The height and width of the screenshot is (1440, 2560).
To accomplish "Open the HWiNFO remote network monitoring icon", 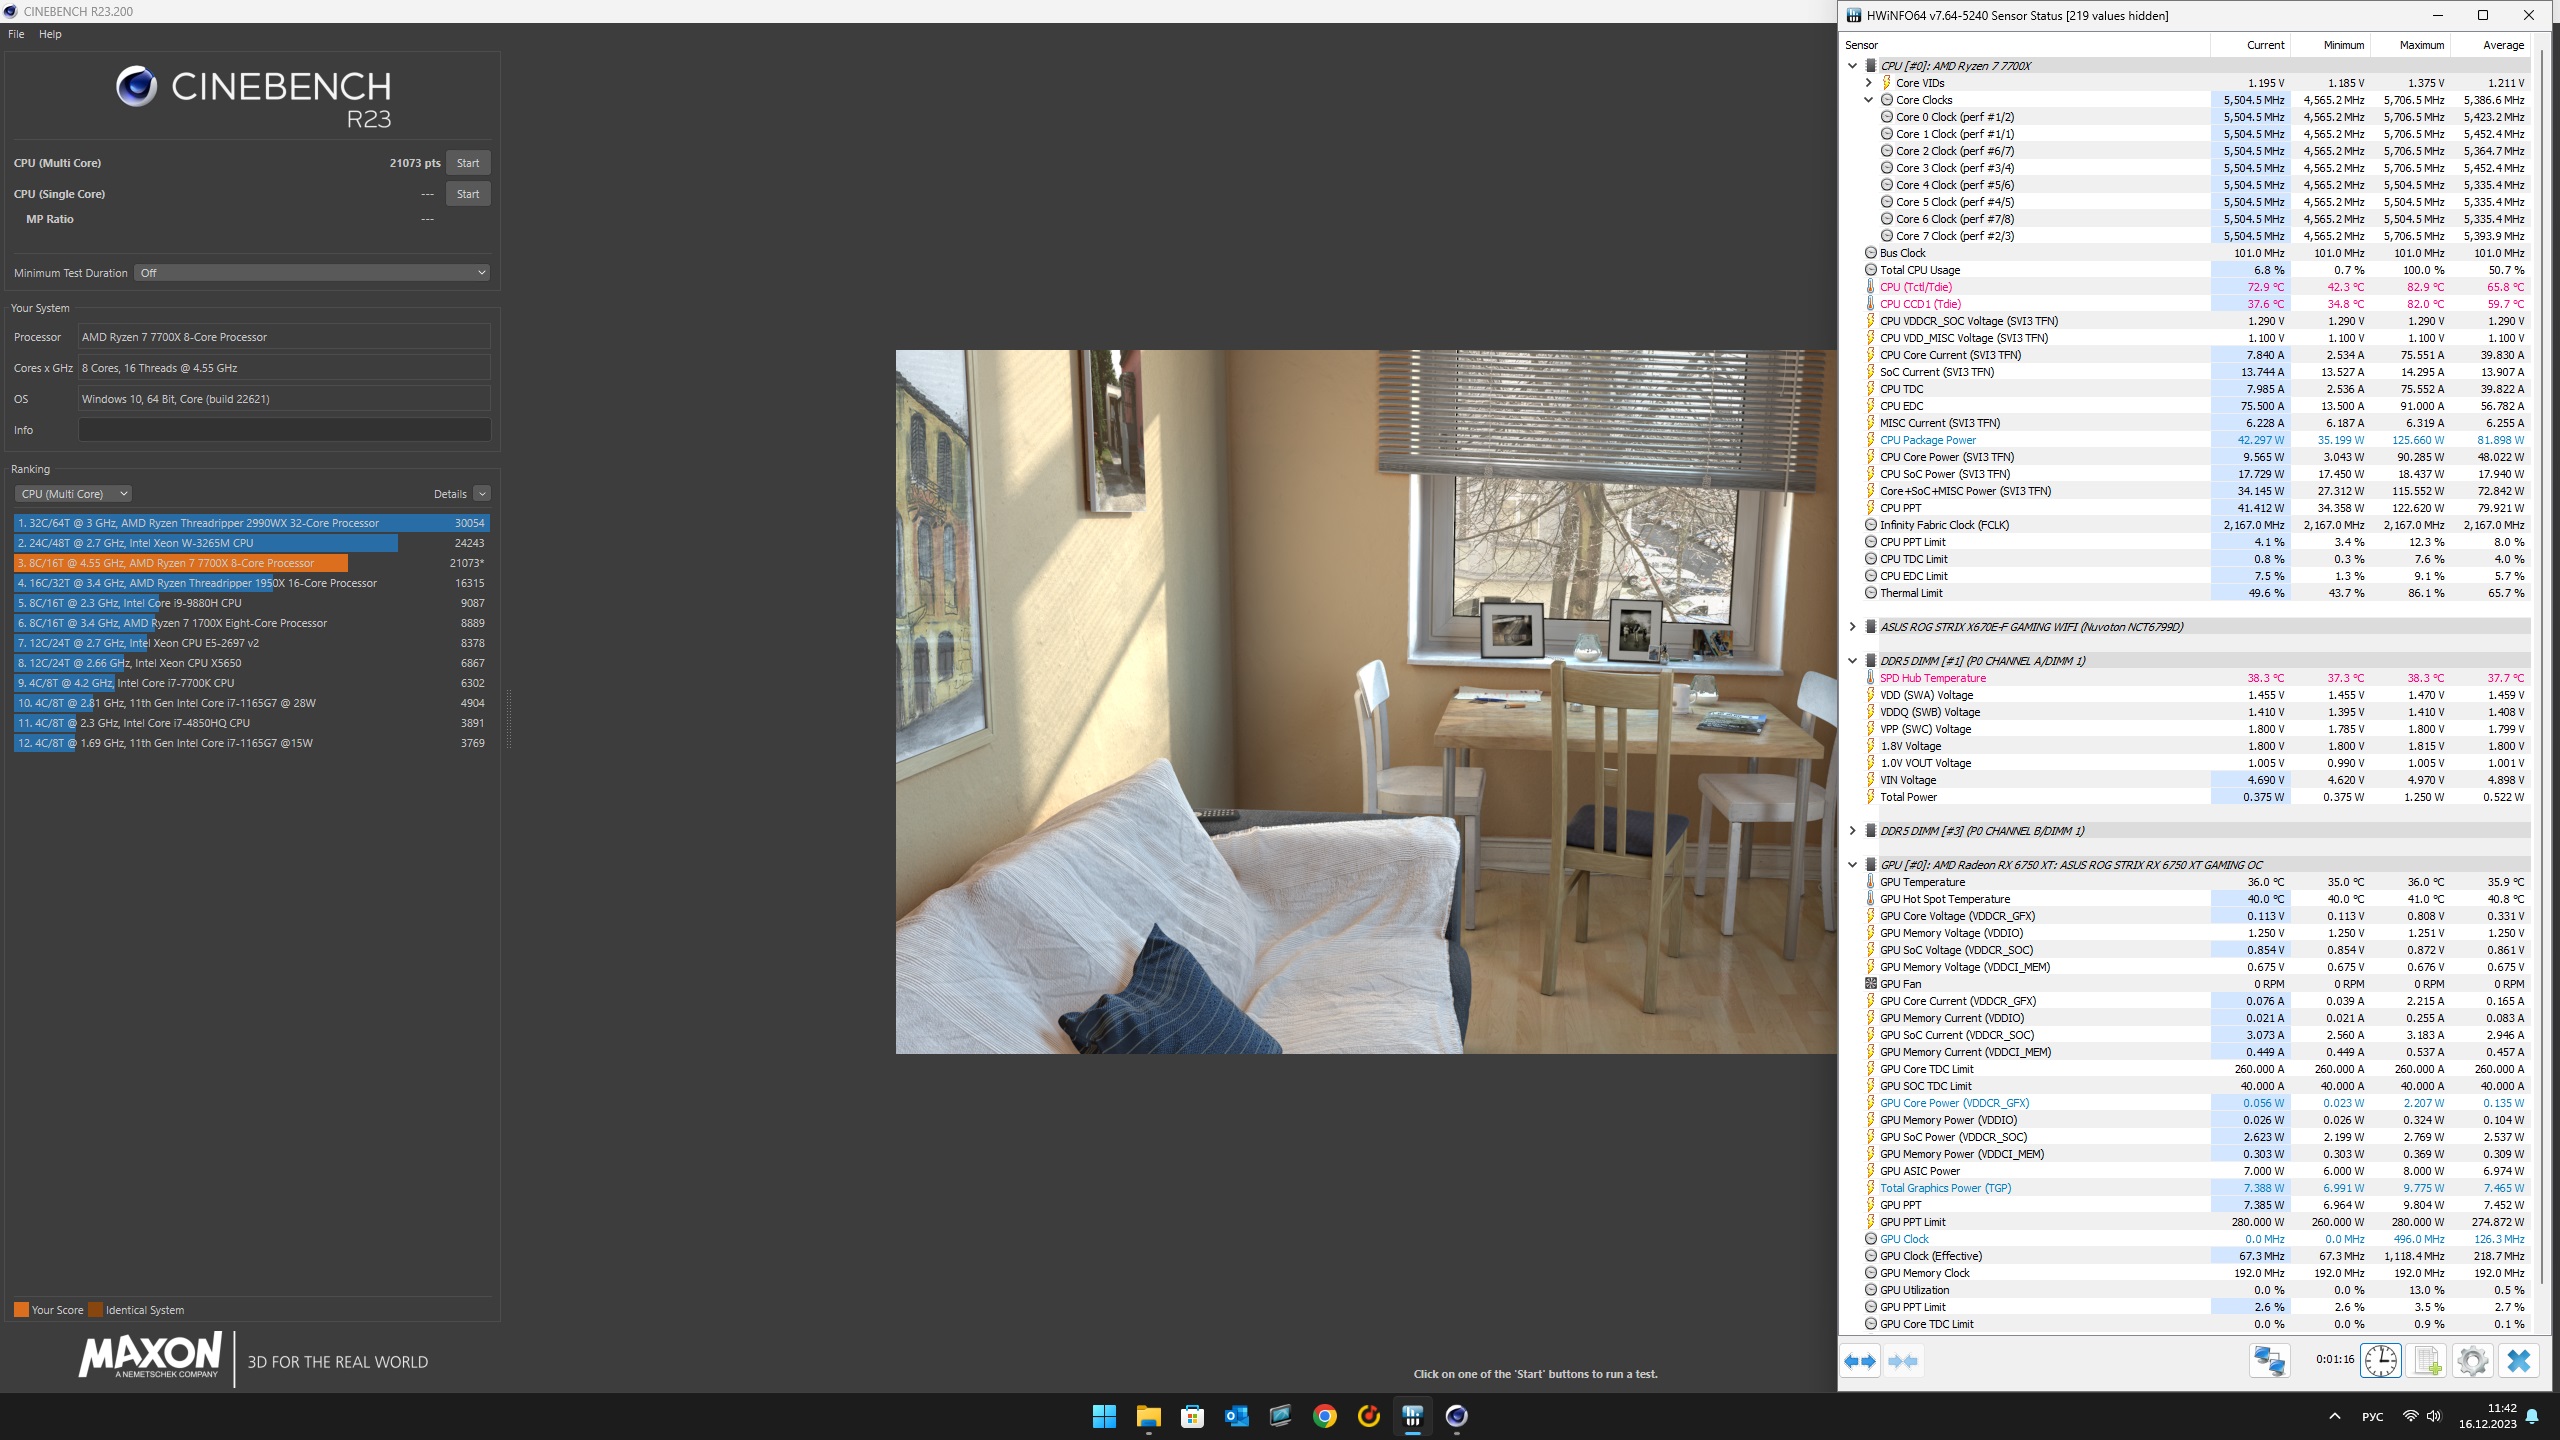I will point(2269,1361).
